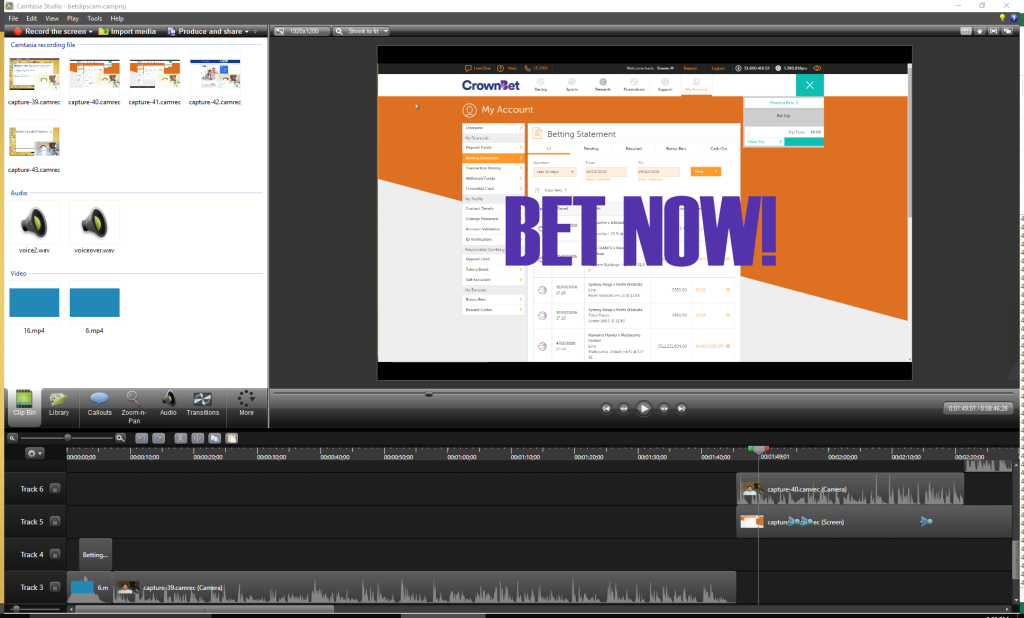Toggle the lock on Track 6

pos(55,489)
